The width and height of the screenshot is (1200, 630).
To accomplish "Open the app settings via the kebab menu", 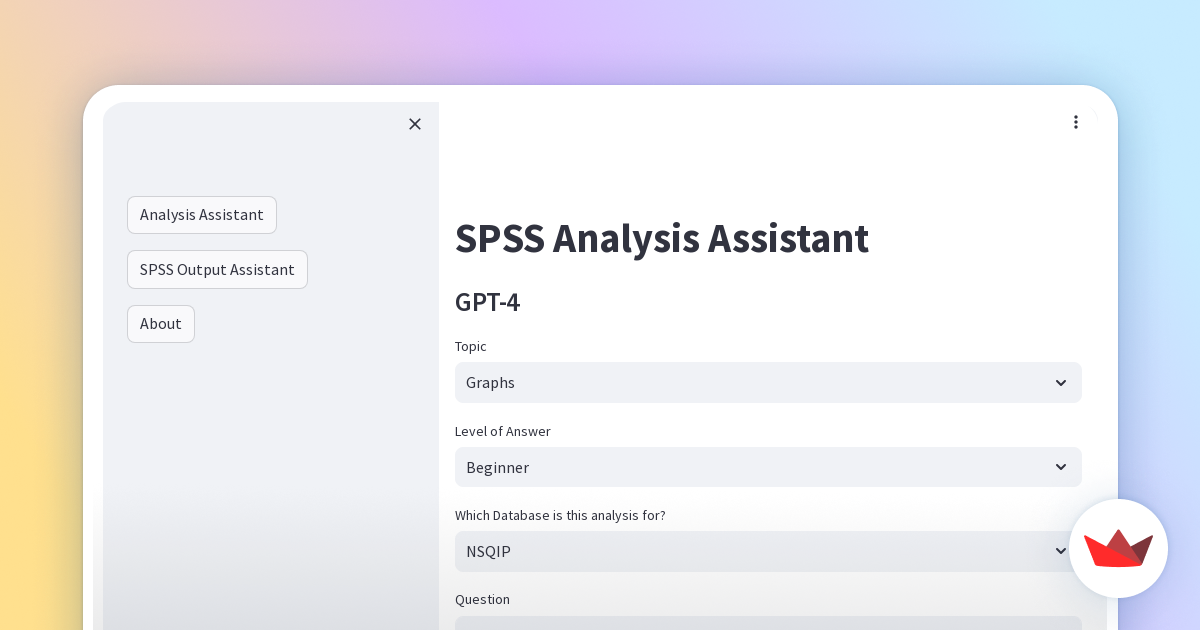I will click(x=1076, y=122).
